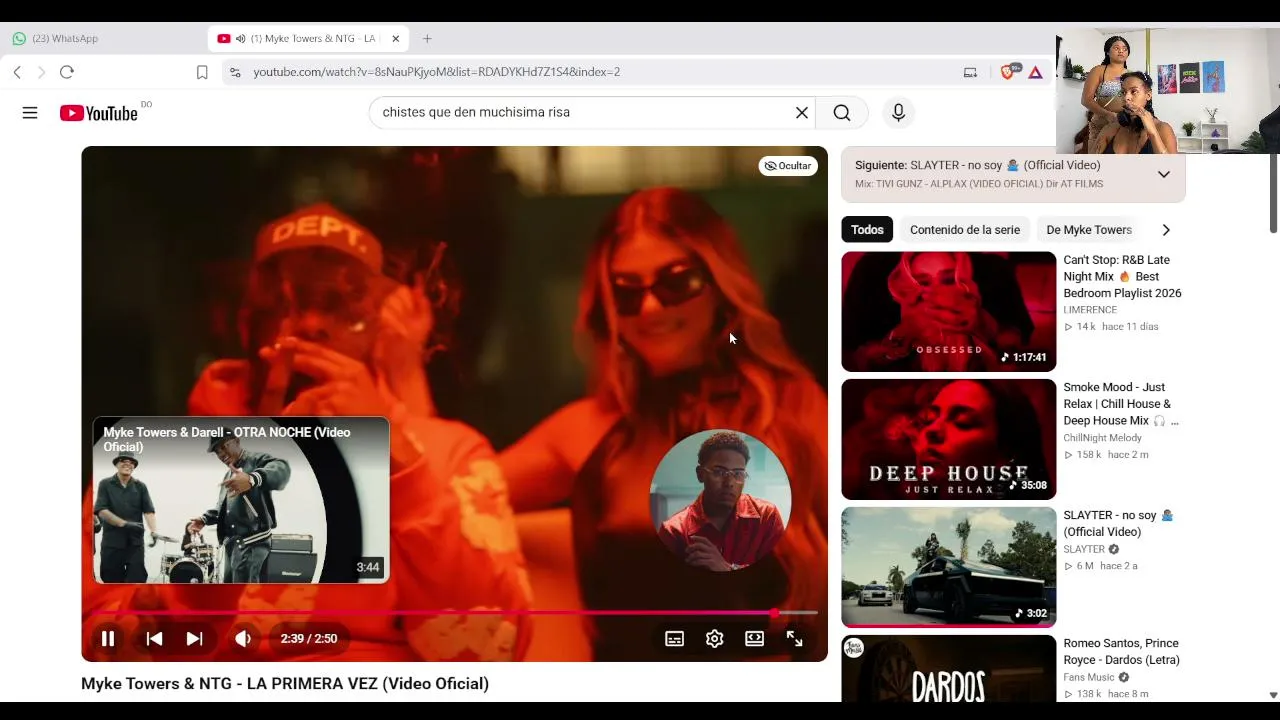
Task: Bookmark this page with the bookmark icon
Action: coord(202,72)
